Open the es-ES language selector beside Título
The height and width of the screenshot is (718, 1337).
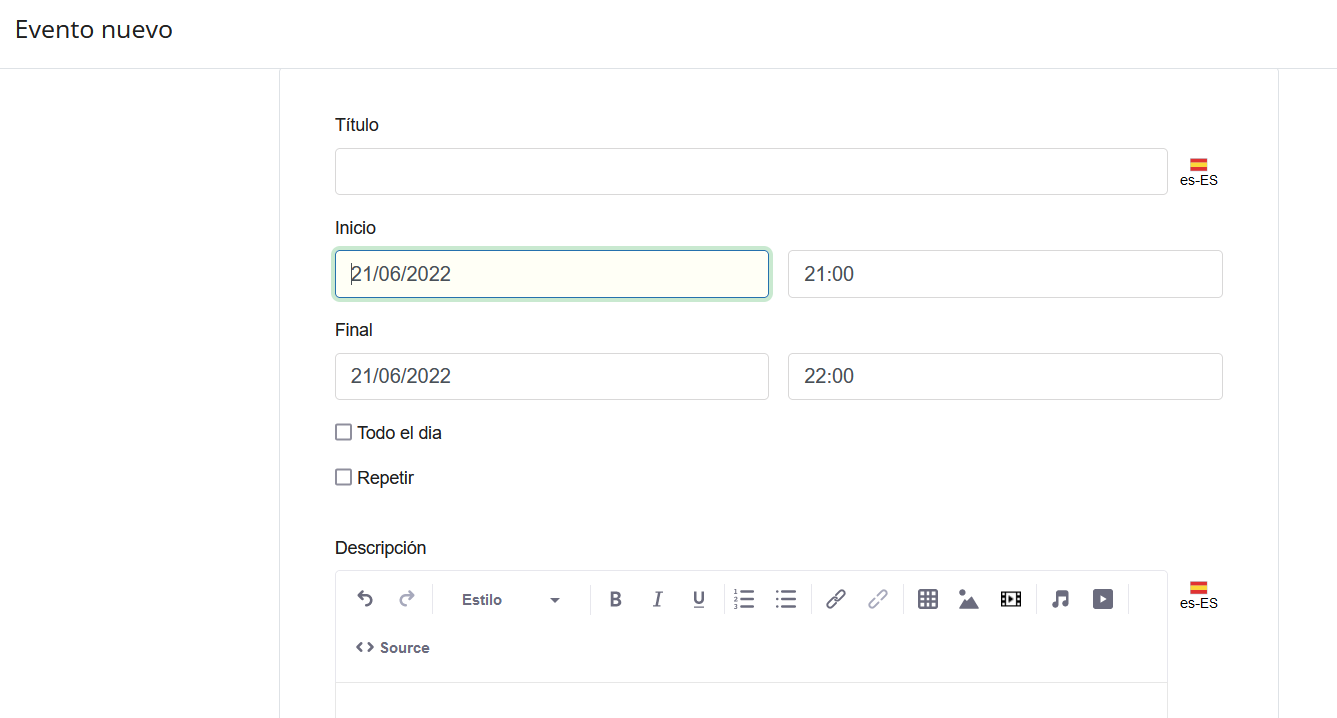coord(1198,172)
